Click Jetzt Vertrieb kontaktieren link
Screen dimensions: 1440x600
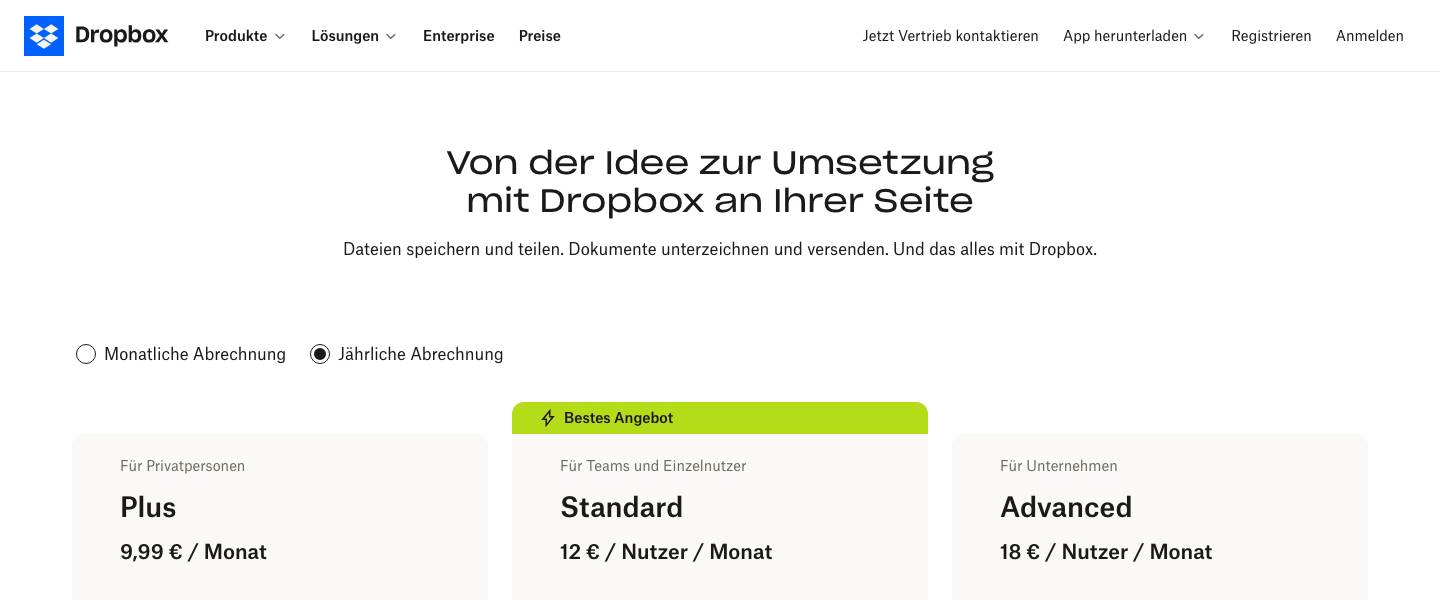coord(951,36)
